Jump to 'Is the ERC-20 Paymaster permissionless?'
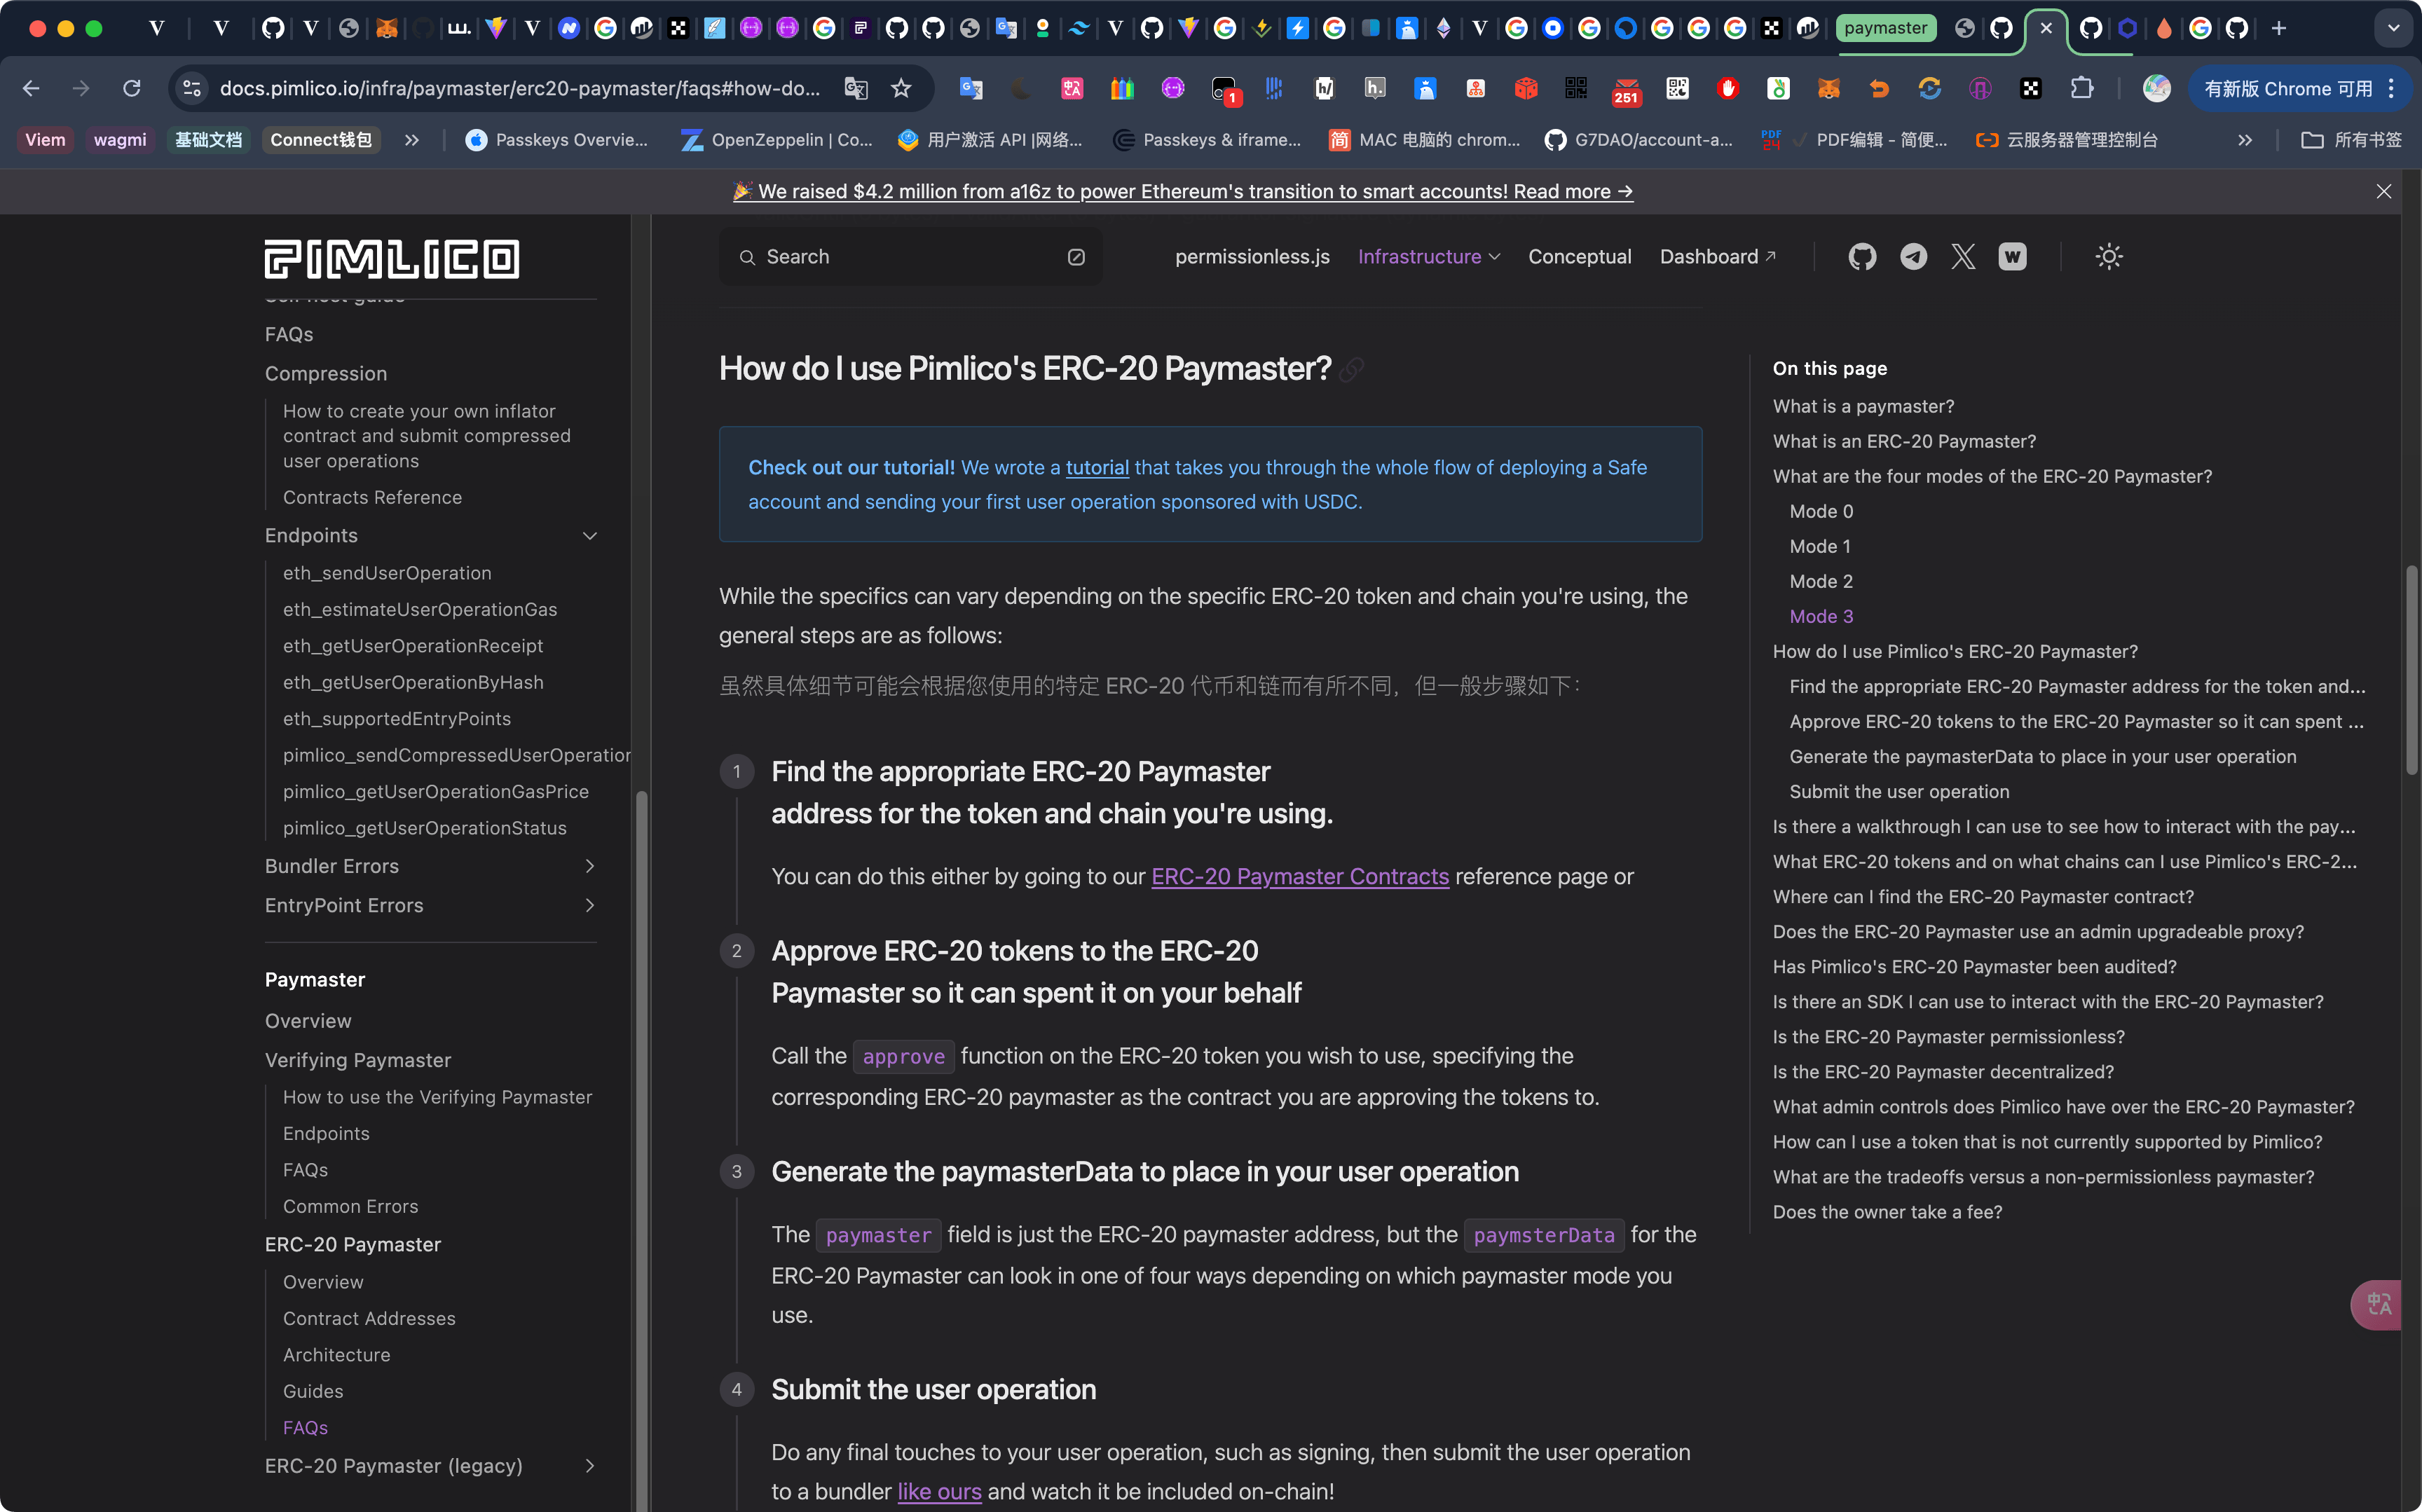Screen dimensions: 2422x1512 click(1948, 1037)
